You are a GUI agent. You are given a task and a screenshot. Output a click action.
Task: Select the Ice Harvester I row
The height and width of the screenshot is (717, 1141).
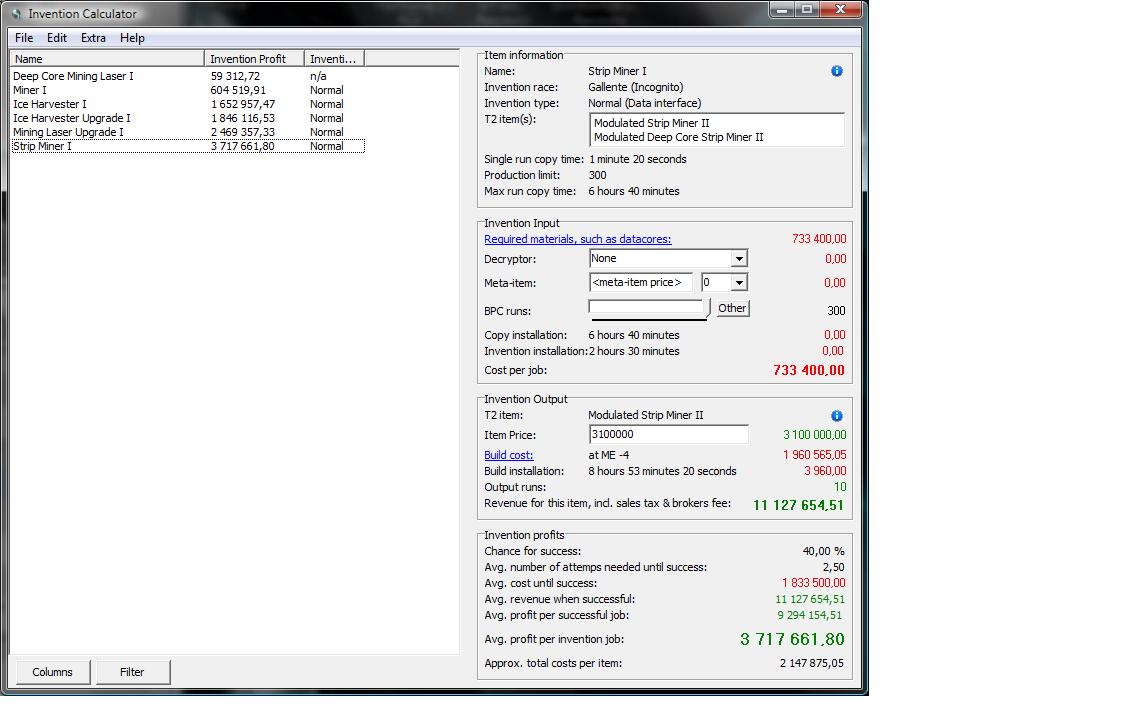188,104
